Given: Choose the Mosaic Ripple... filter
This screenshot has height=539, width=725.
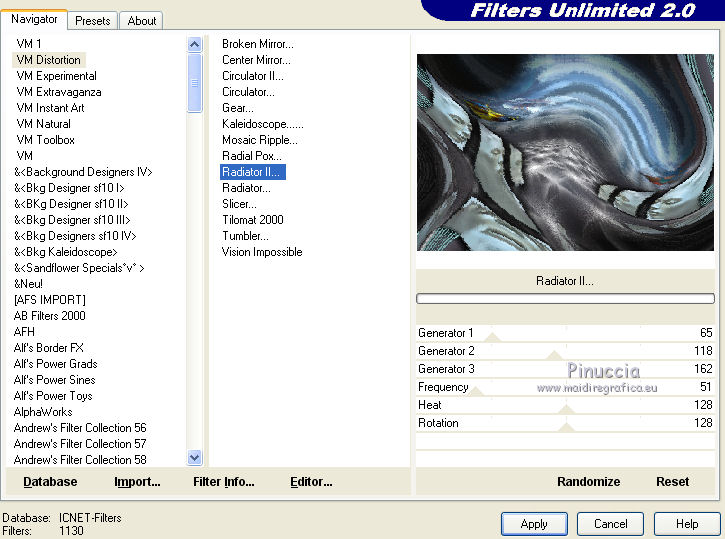Looking at the screenshot, I should [260, 140].
